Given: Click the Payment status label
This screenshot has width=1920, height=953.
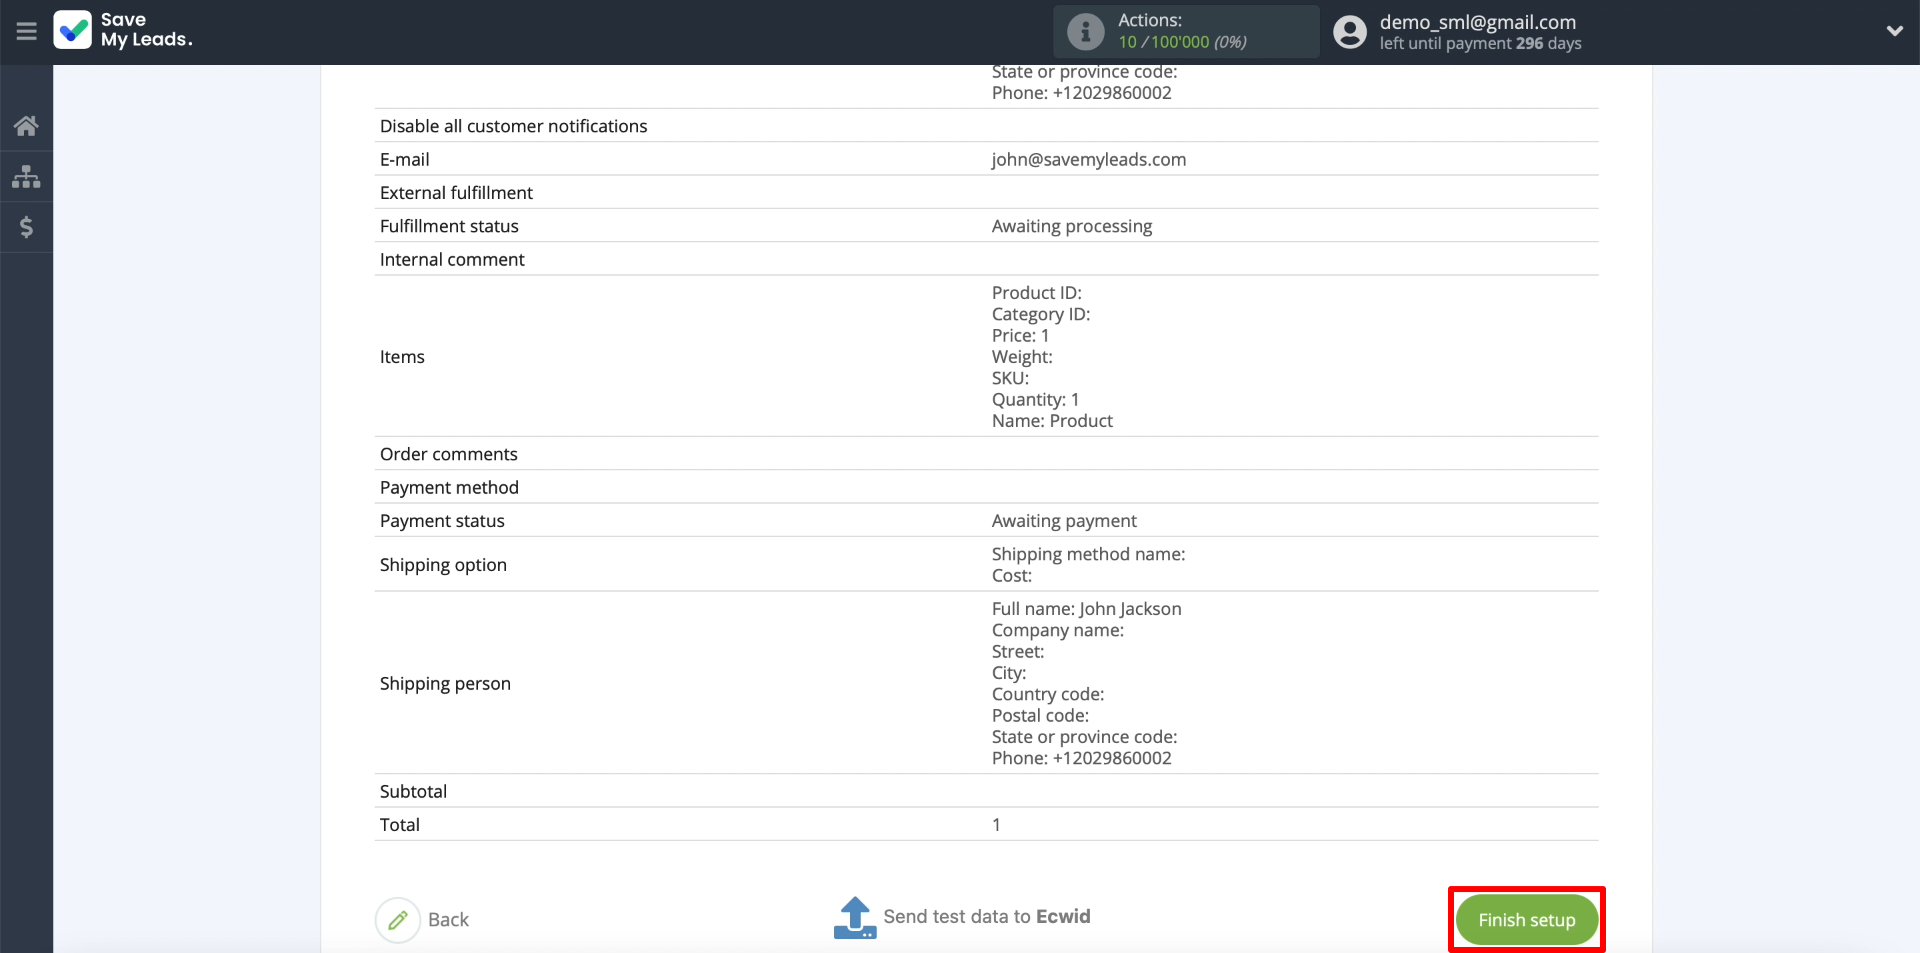Looking at the screenshot, I should click(x=442, y=521).
